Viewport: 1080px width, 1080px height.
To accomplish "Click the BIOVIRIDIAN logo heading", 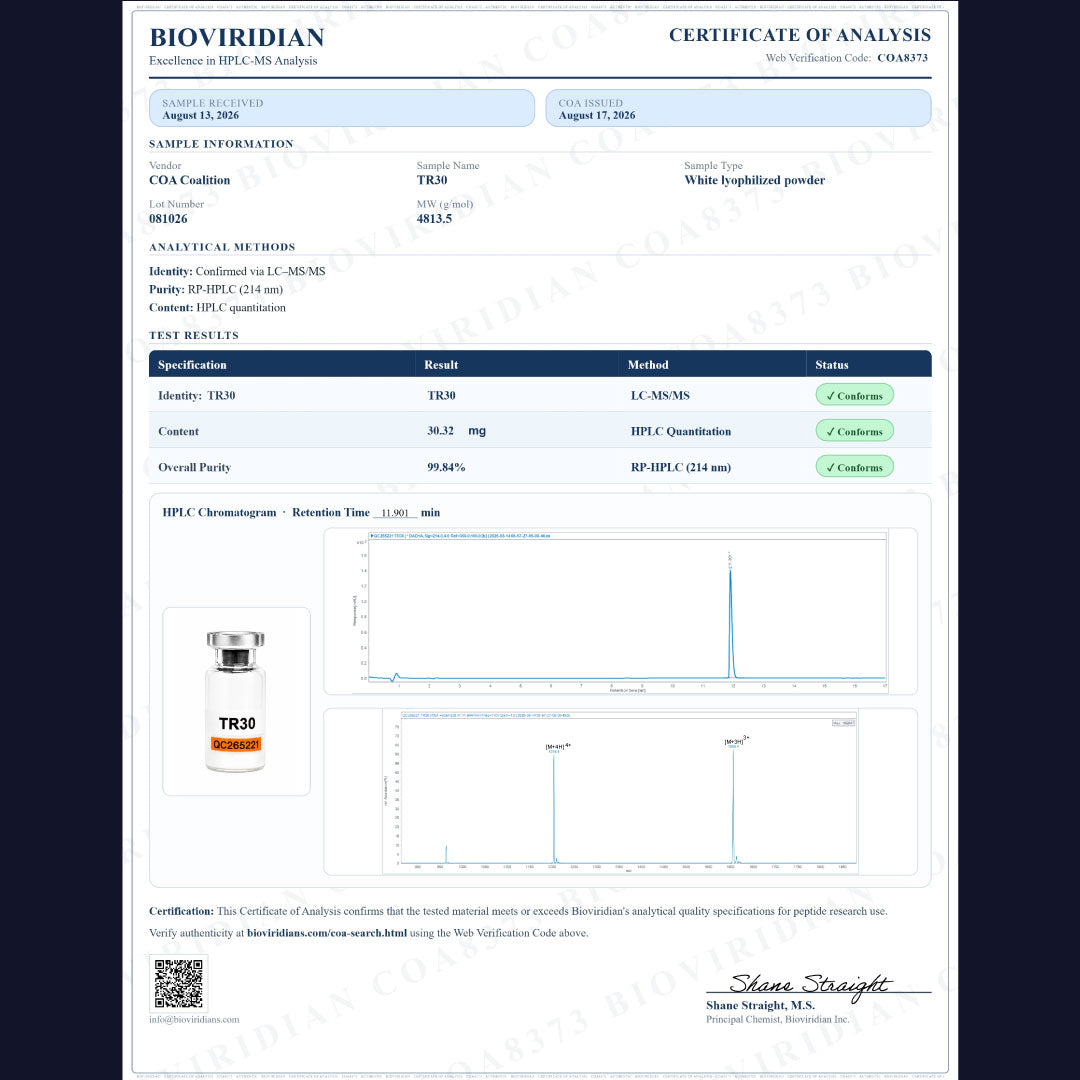I will pyautogui.click(x=237, y=37).
